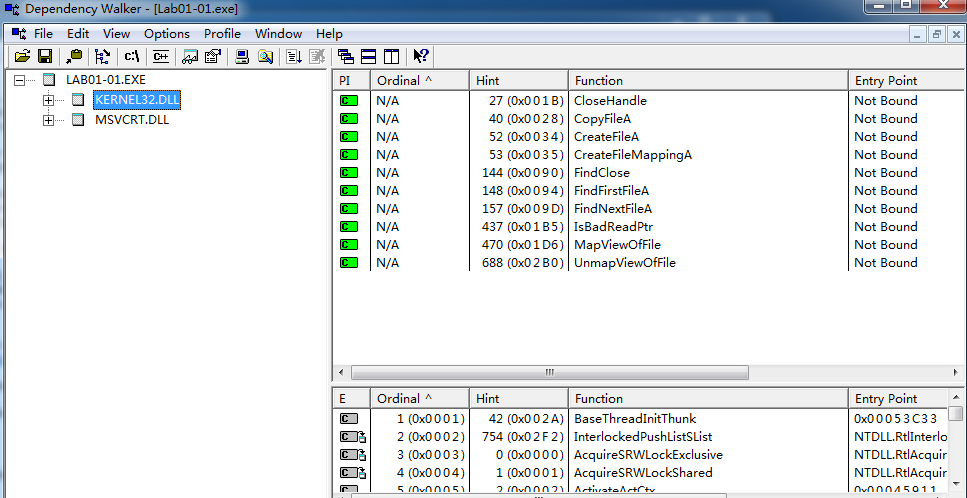Click green C icon beside CloseHandle
The height and width of the screenshot is (498, 967).
pyautogui.click(x=348, y=100)
